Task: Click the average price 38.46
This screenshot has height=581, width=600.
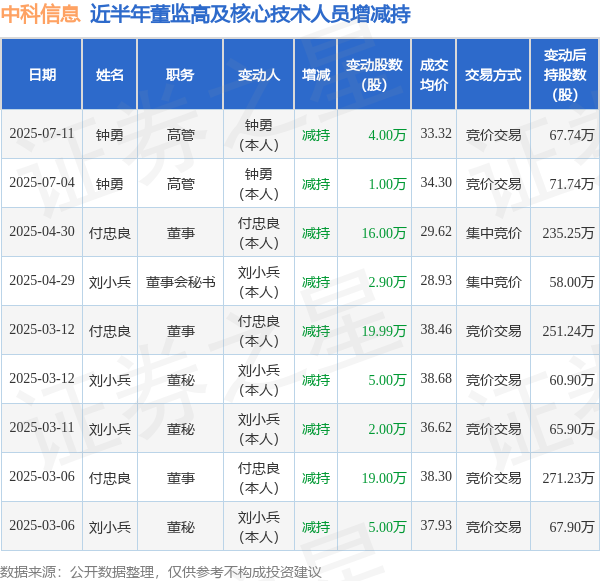Action: click(x=436, y=330)
